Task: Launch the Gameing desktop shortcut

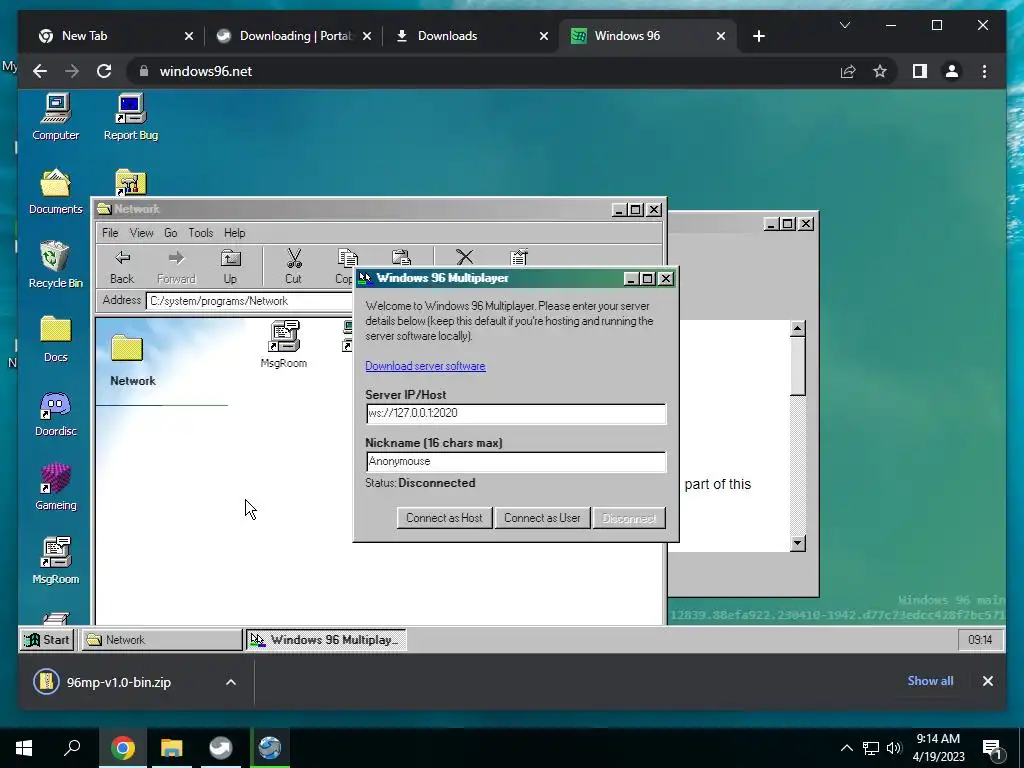Action: tap(56, 487)
